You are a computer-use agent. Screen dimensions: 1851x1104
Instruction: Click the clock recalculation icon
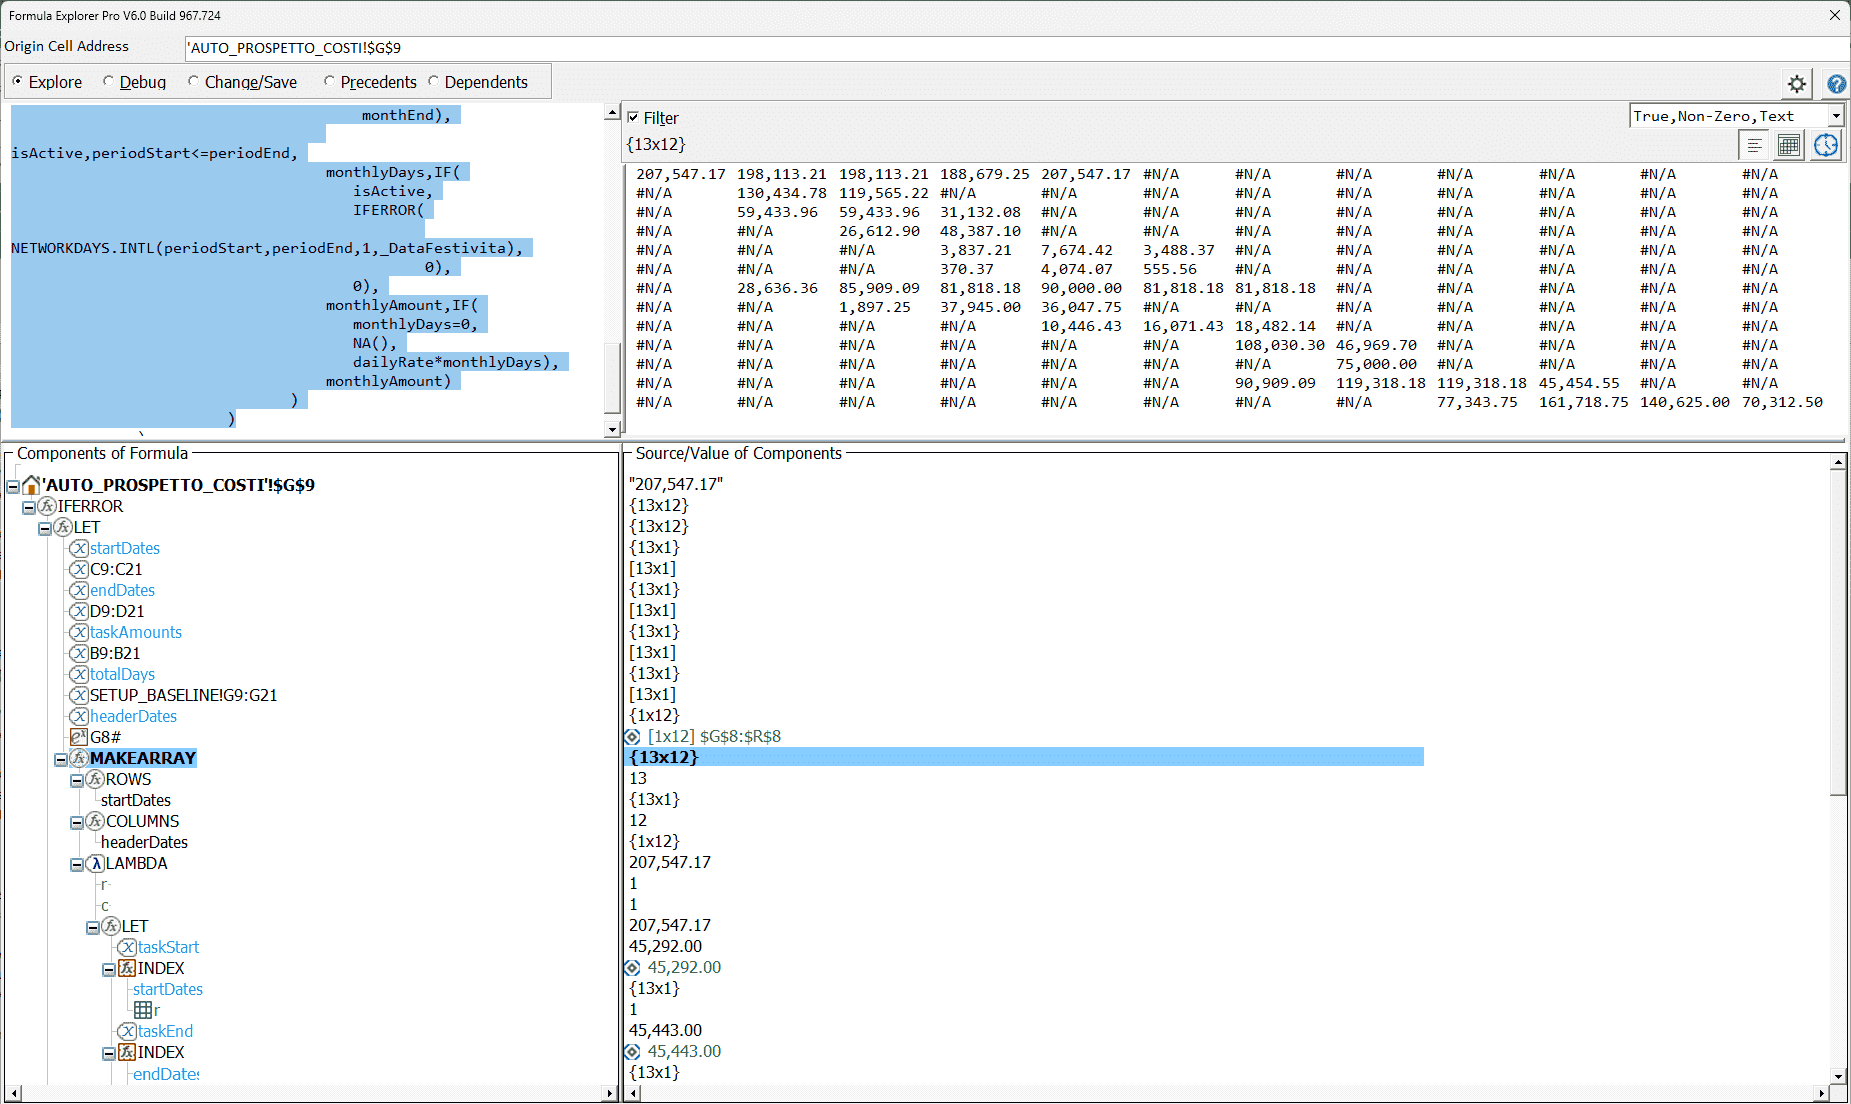click(x=1826, y=146)
